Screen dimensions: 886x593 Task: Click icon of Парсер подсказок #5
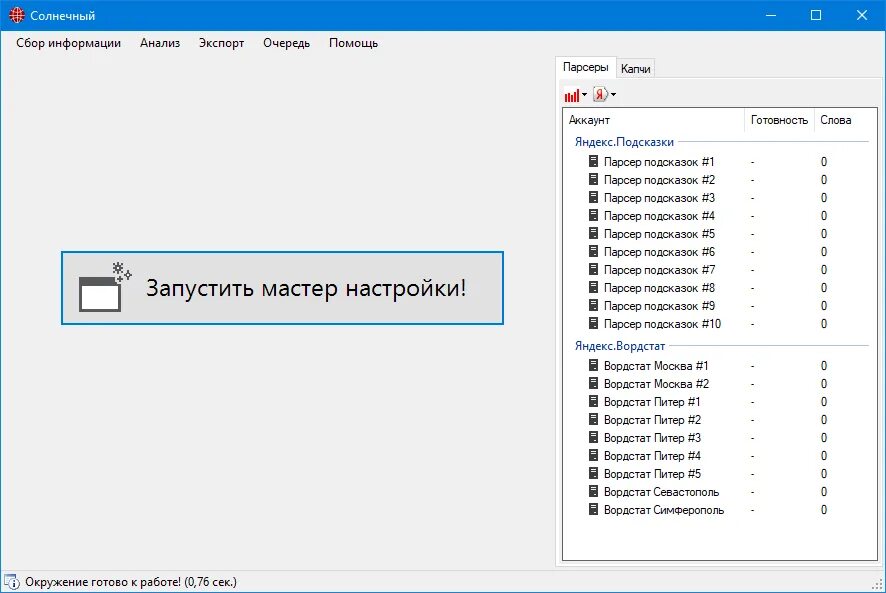593,233
